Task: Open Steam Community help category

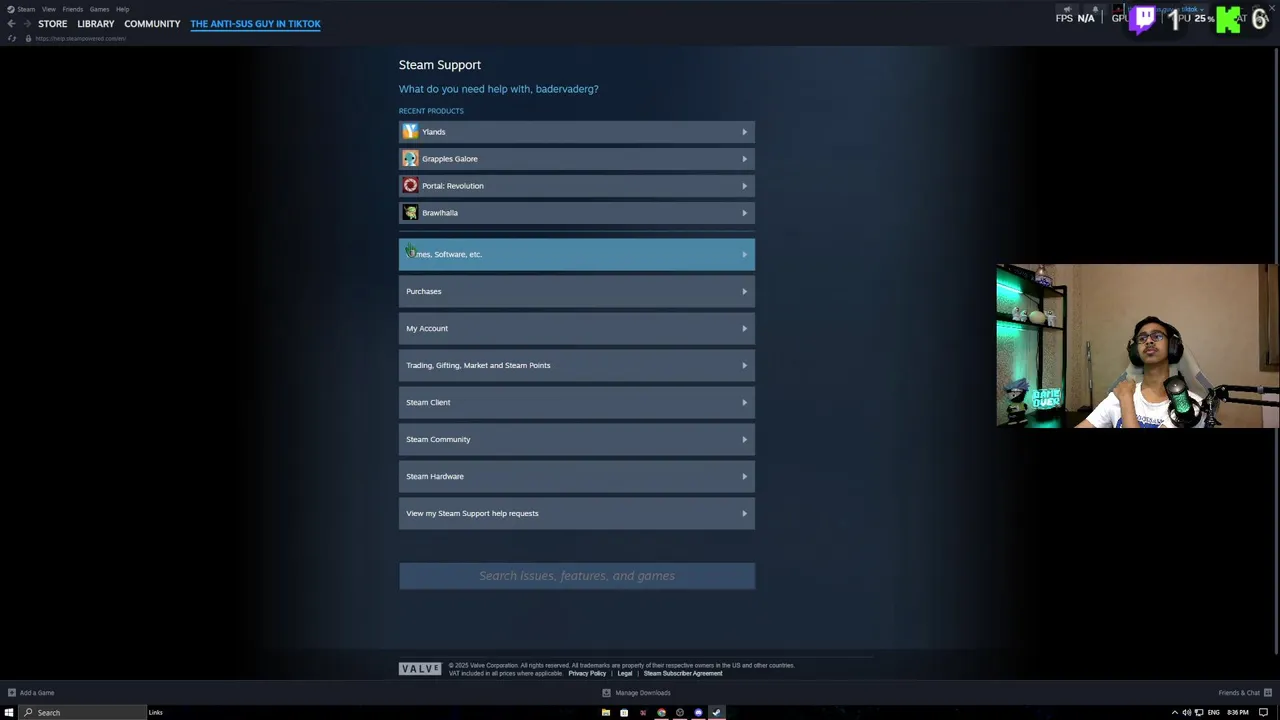Action: click(x=577, y=439)
